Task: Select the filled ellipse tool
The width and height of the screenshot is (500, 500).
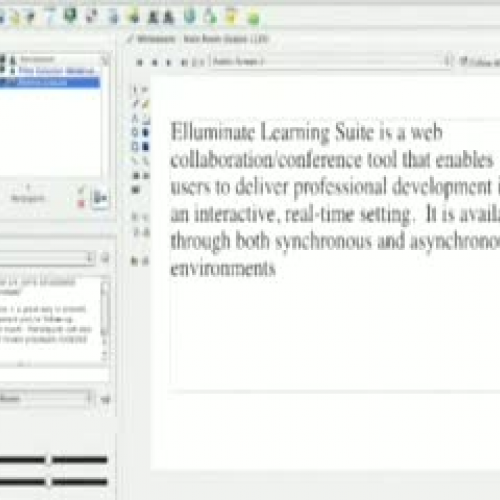Action: click(146, 132)
